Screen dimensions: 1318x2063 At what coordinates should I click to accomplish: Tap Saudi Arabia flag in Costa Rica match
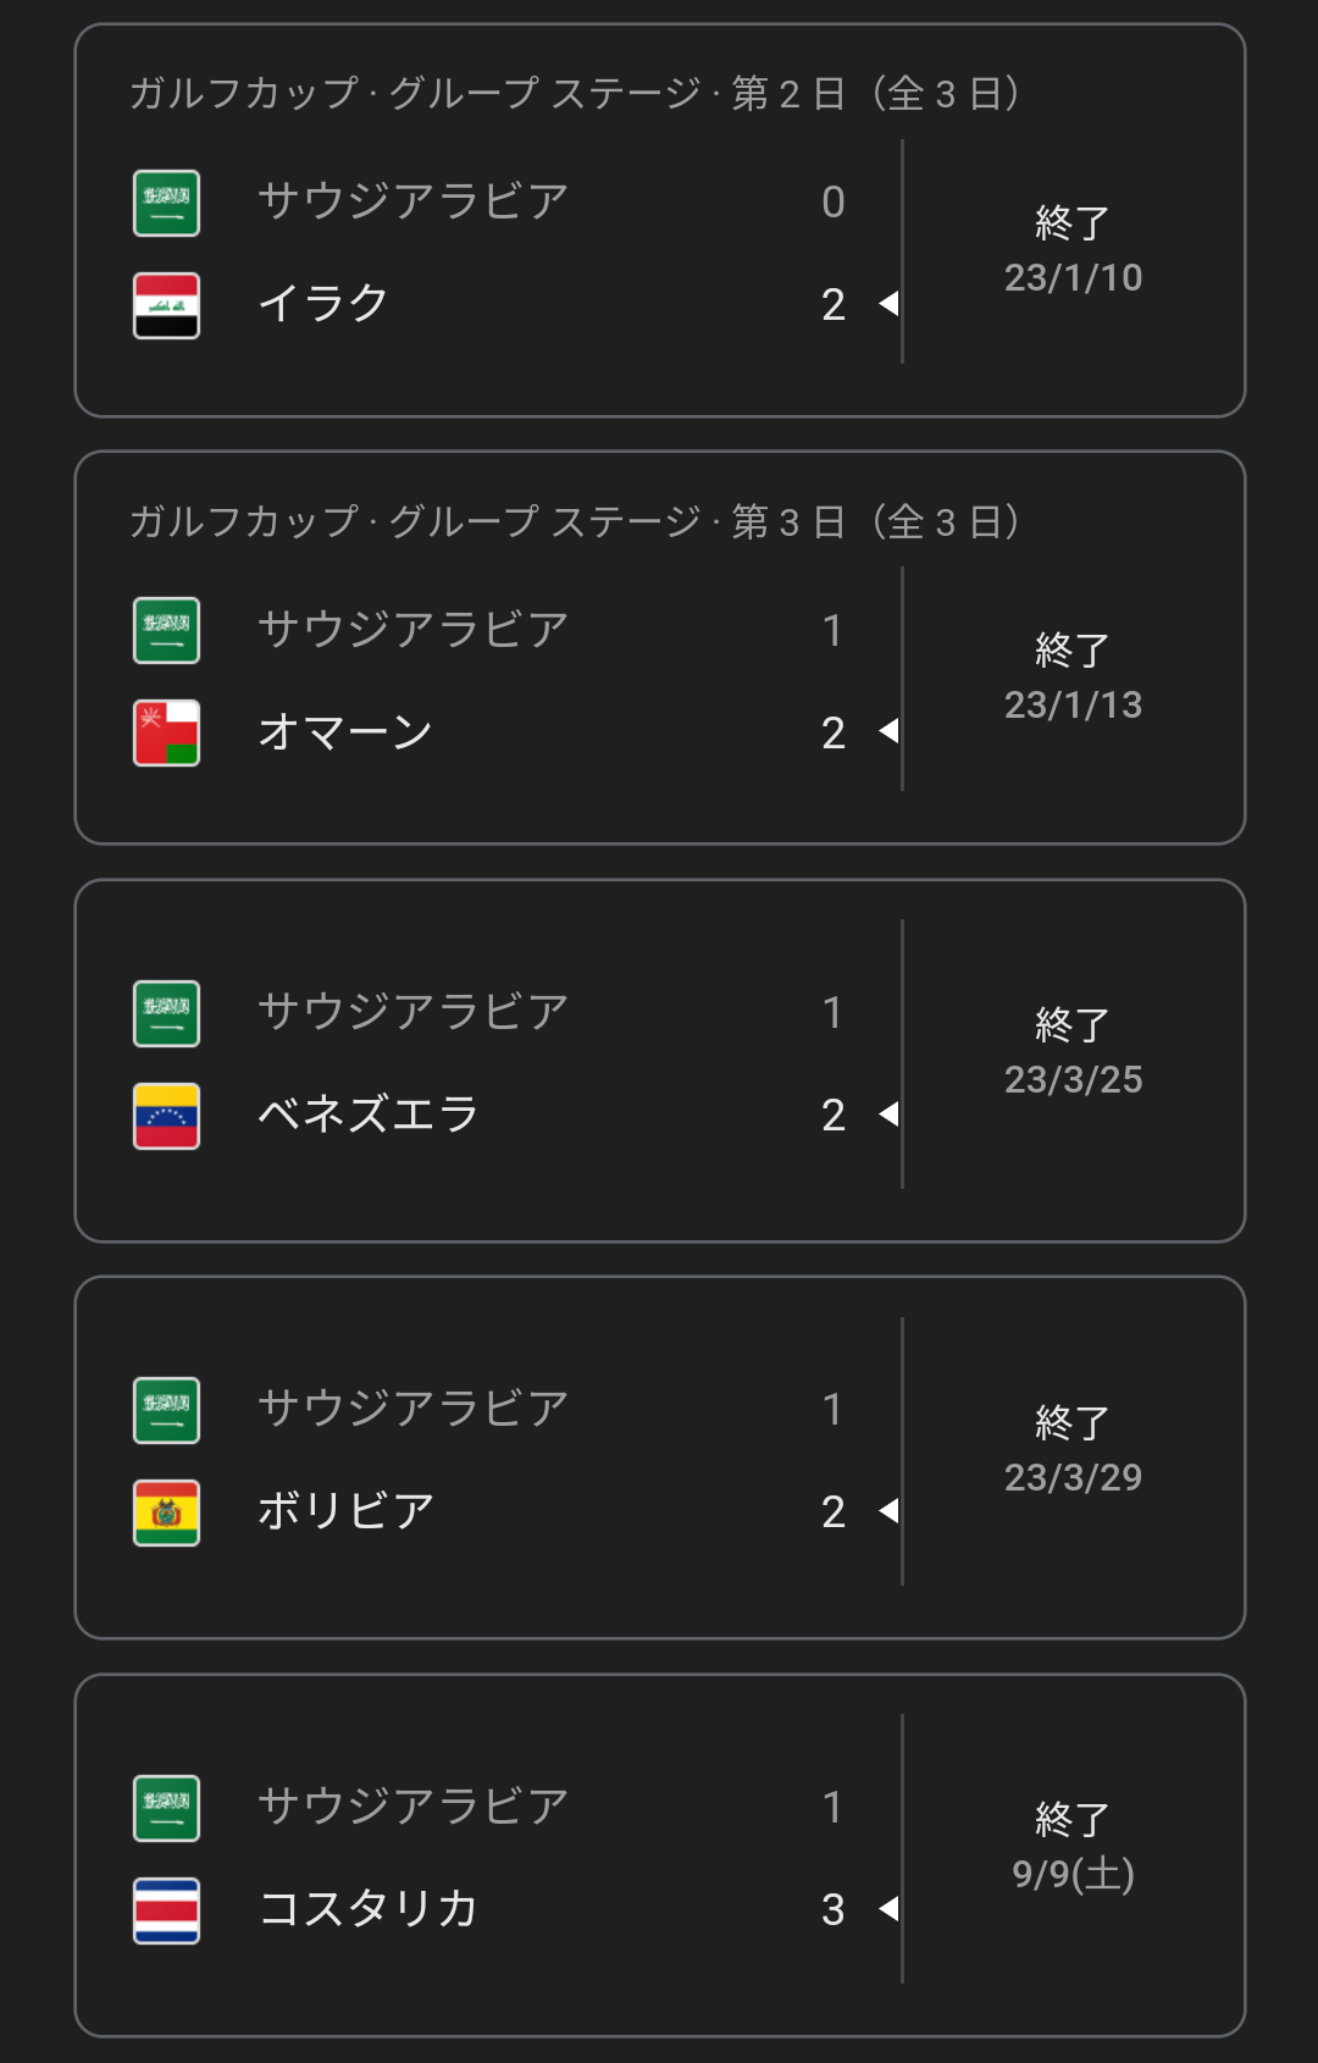[166, 1808]
